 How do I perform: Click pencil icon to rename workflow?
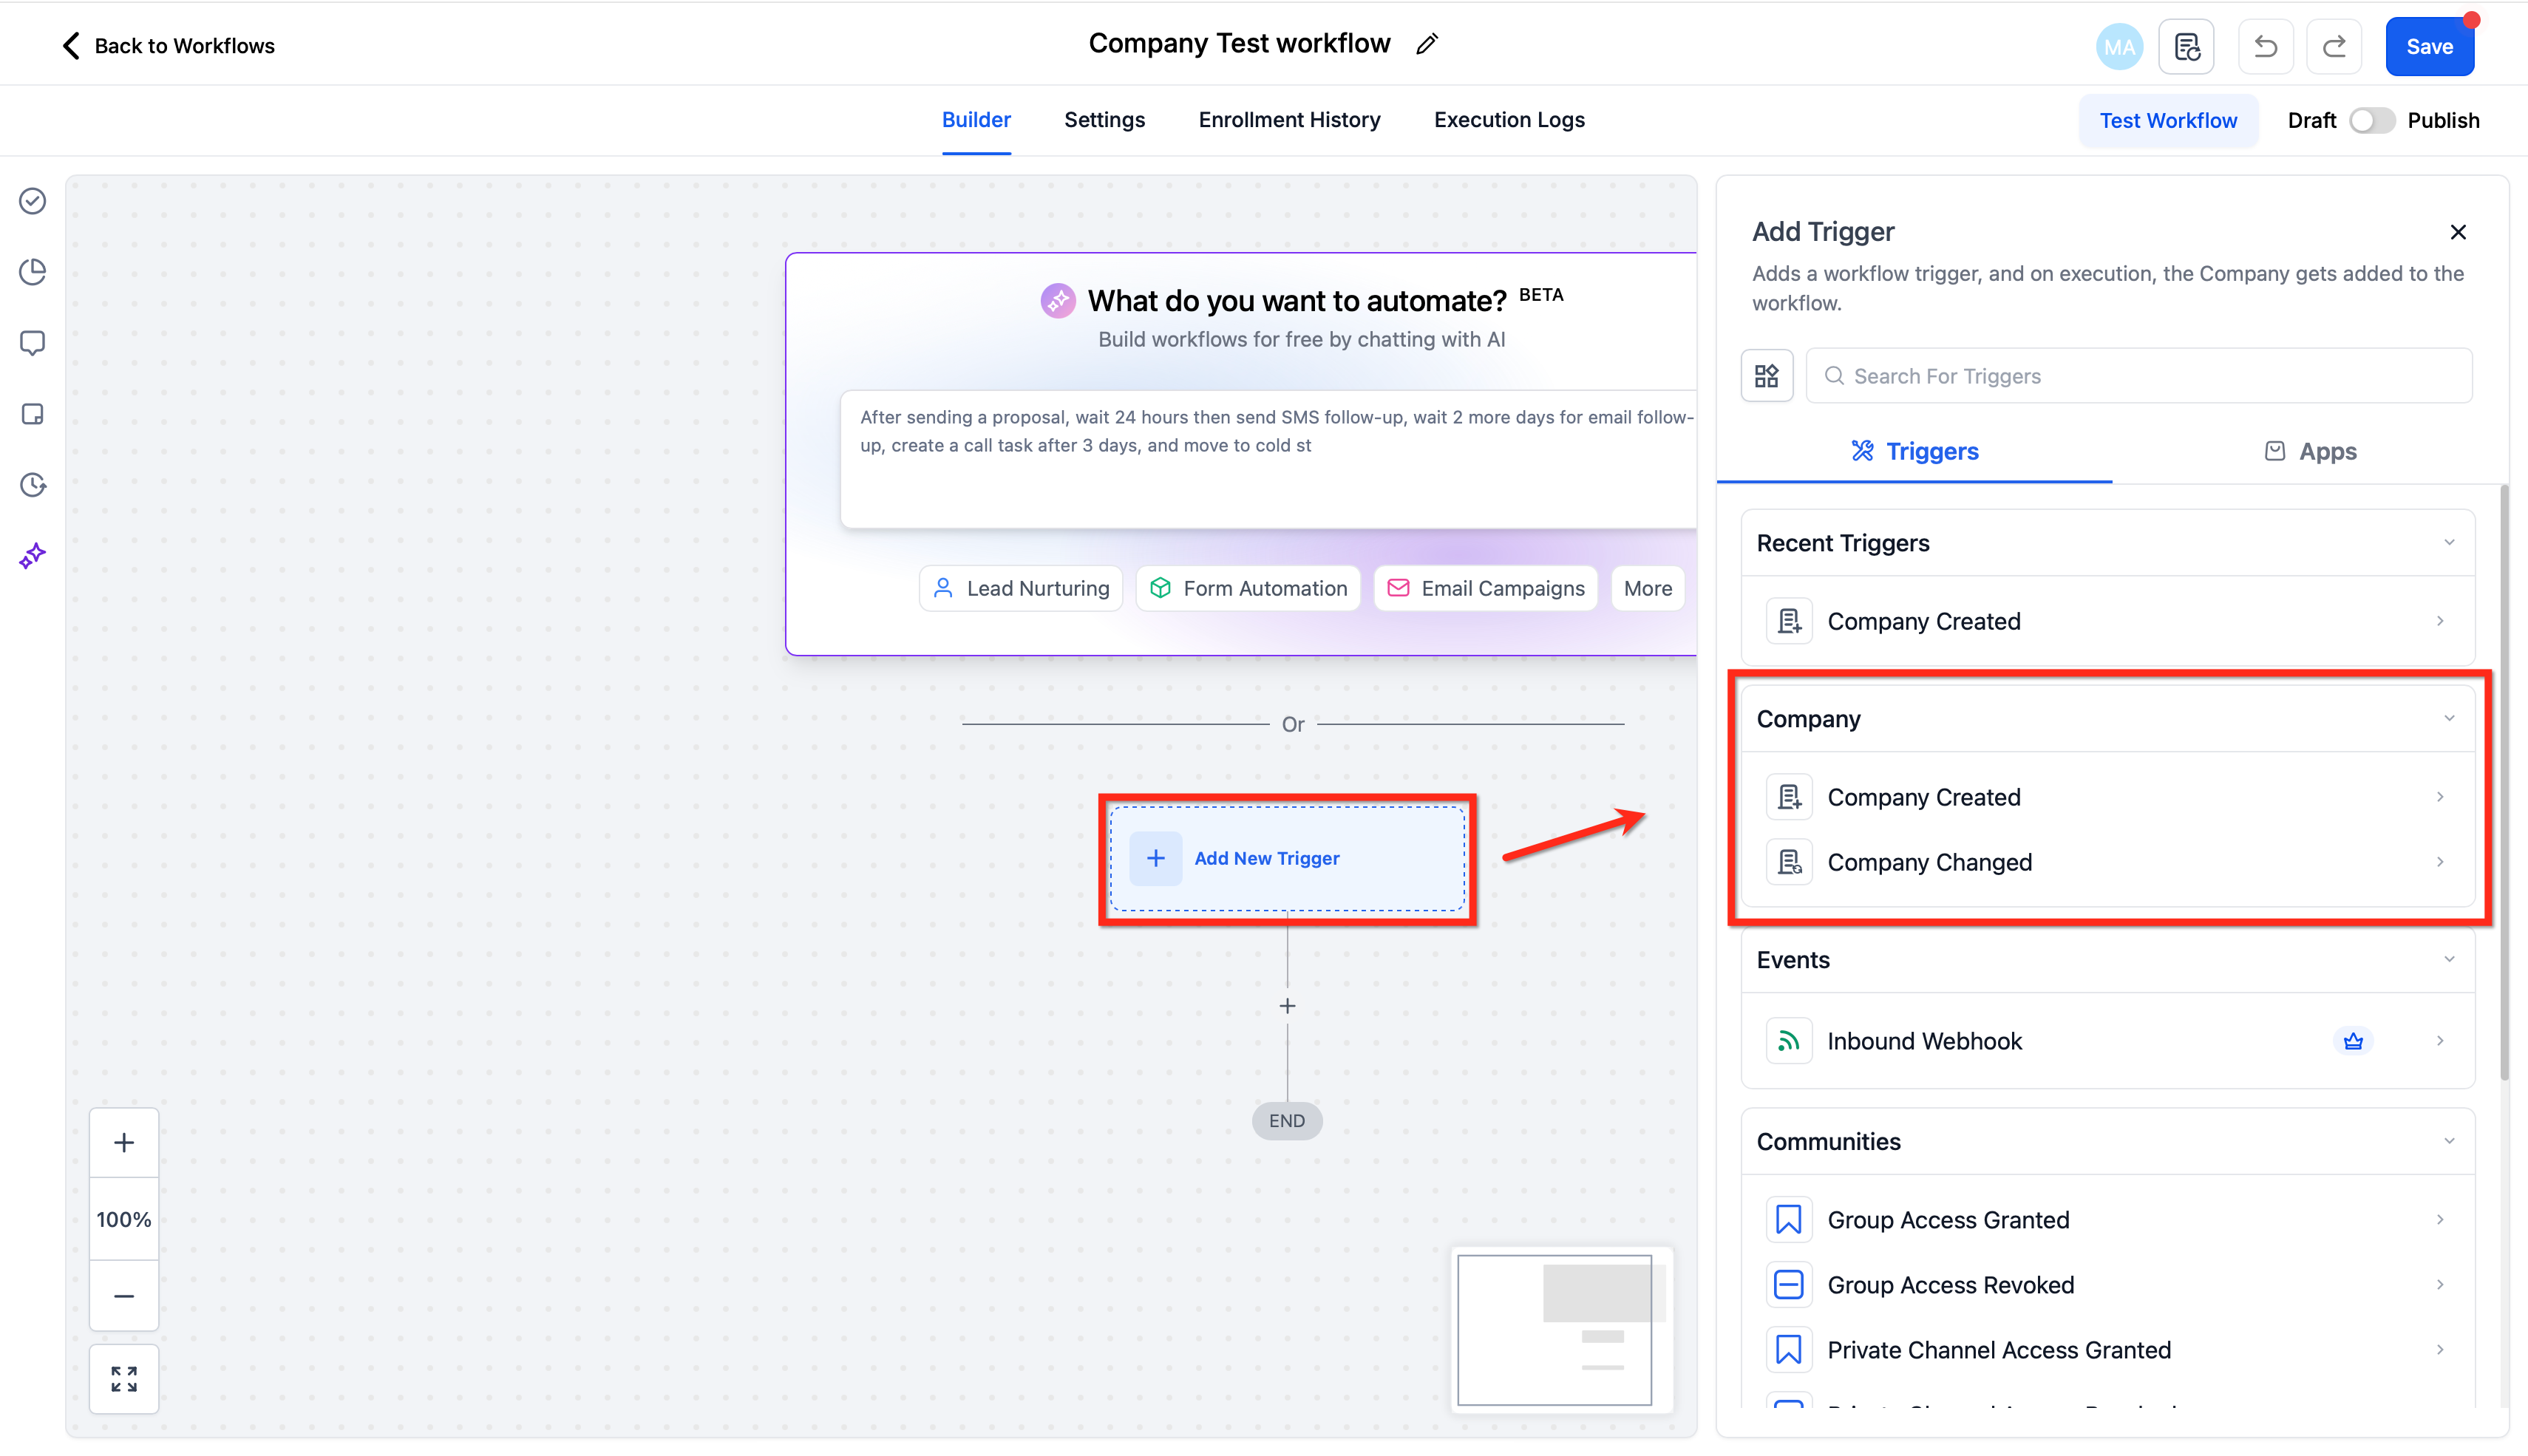point(1427,44)
